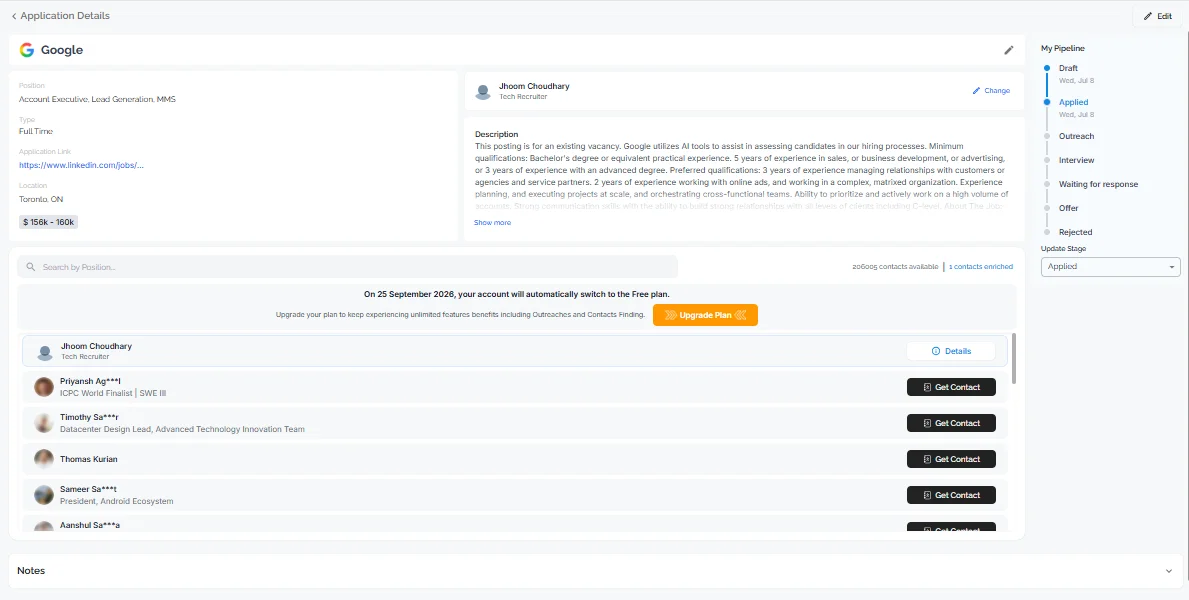
Task: Select the Applied pipeline stage
Action: coord(1073,102)
